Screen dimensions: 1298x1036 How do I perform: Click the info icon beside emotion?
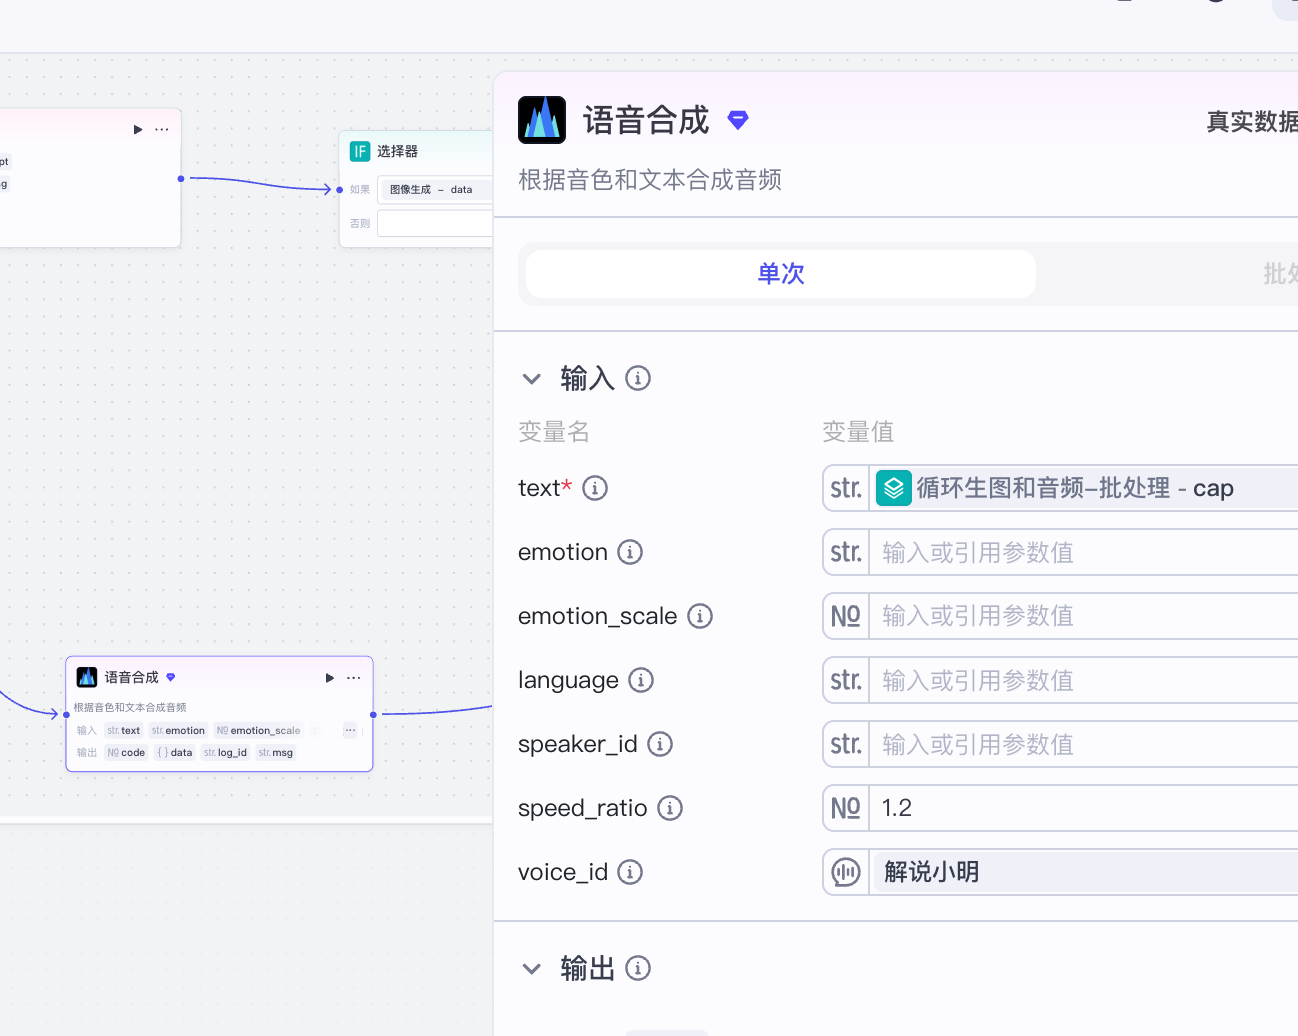click(x=630, y=552)
